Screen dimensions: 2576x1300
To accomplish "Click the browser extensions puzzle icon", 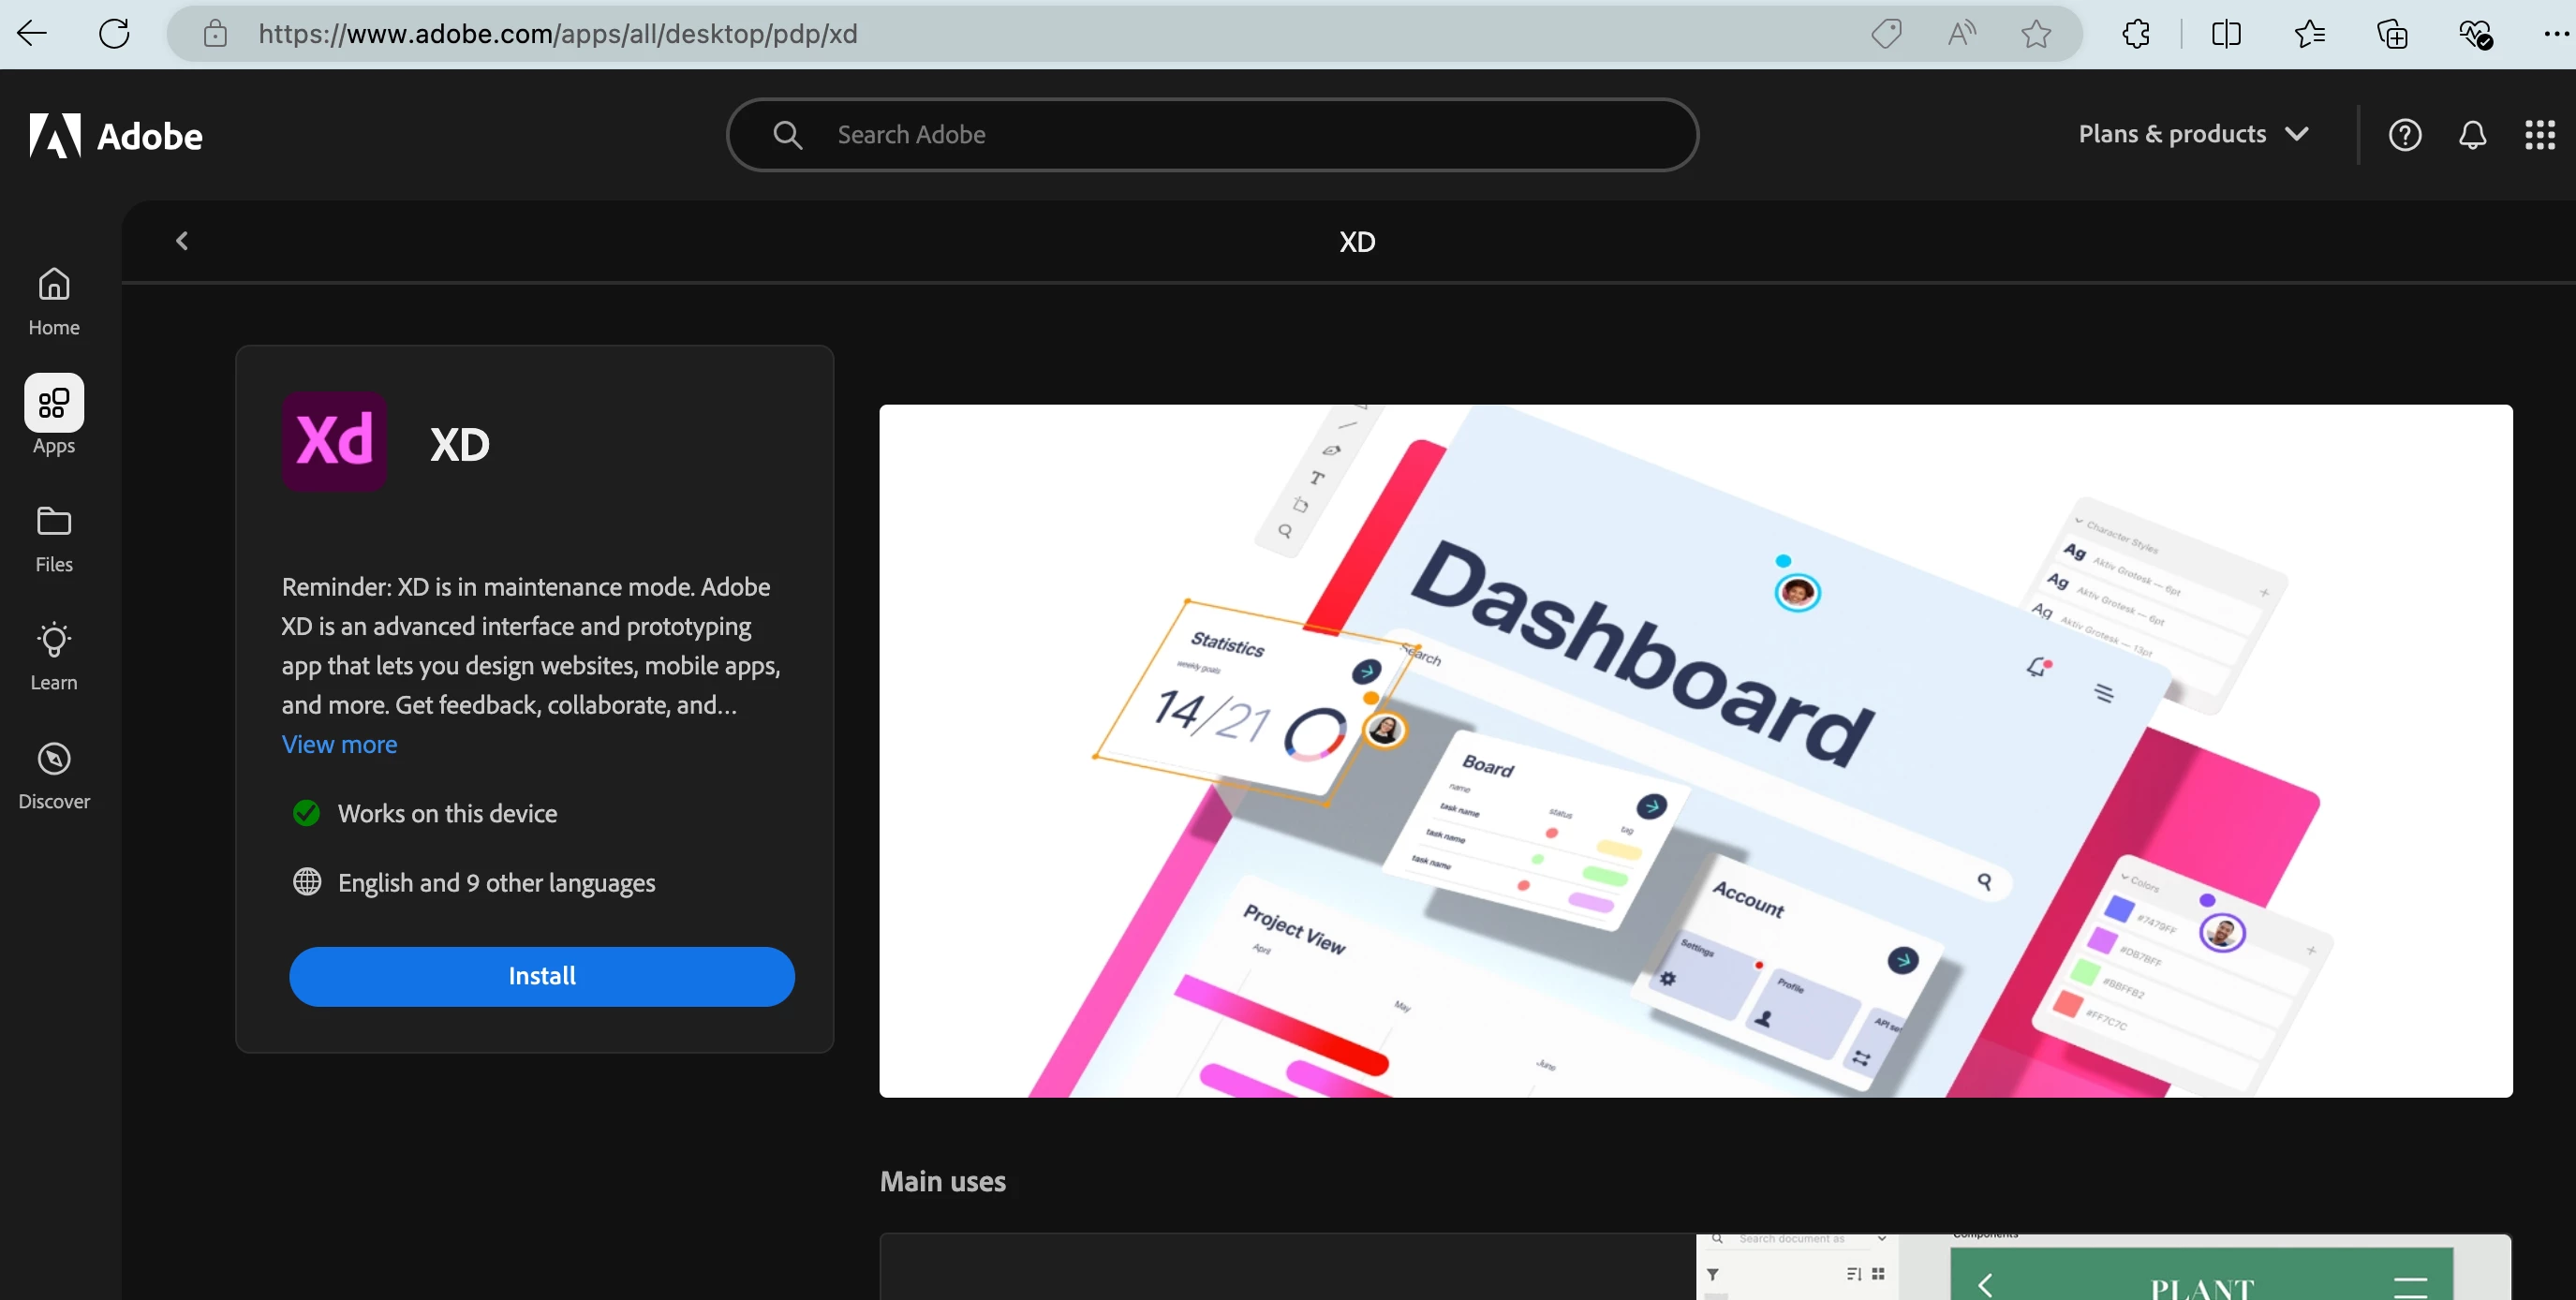I will pos(2135,34).
